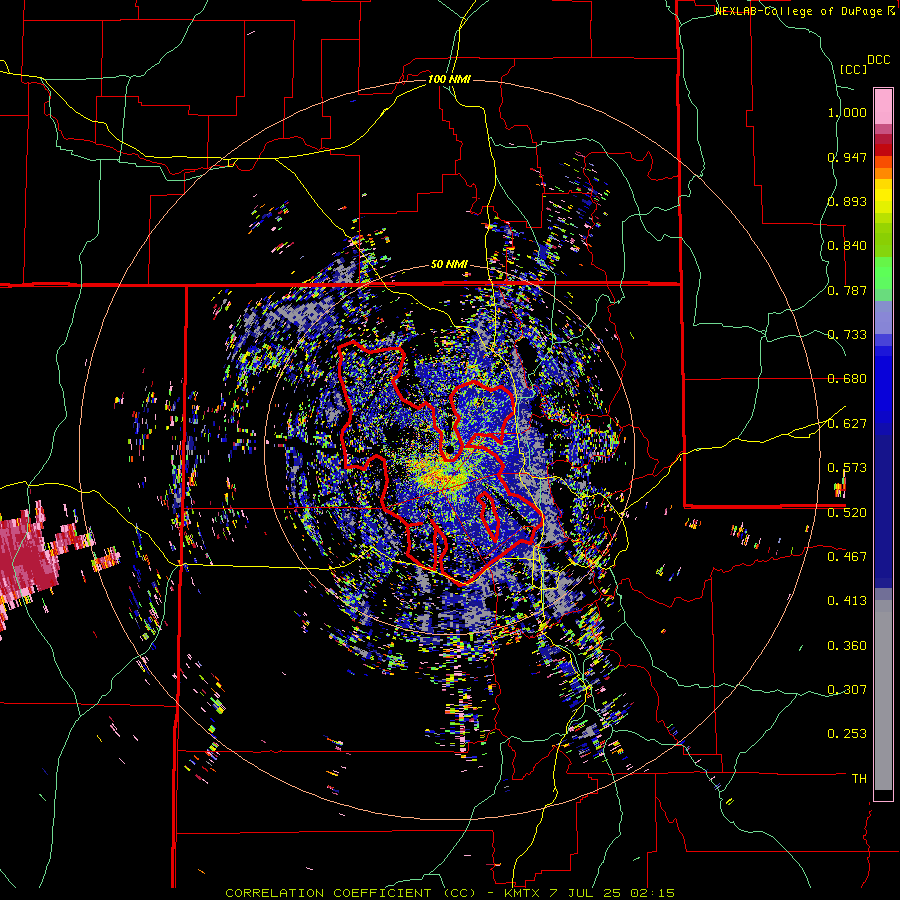Pick the red segment of the colorbar
The height and width of the screenshot is (900, 900).
[x=883, y=150]
